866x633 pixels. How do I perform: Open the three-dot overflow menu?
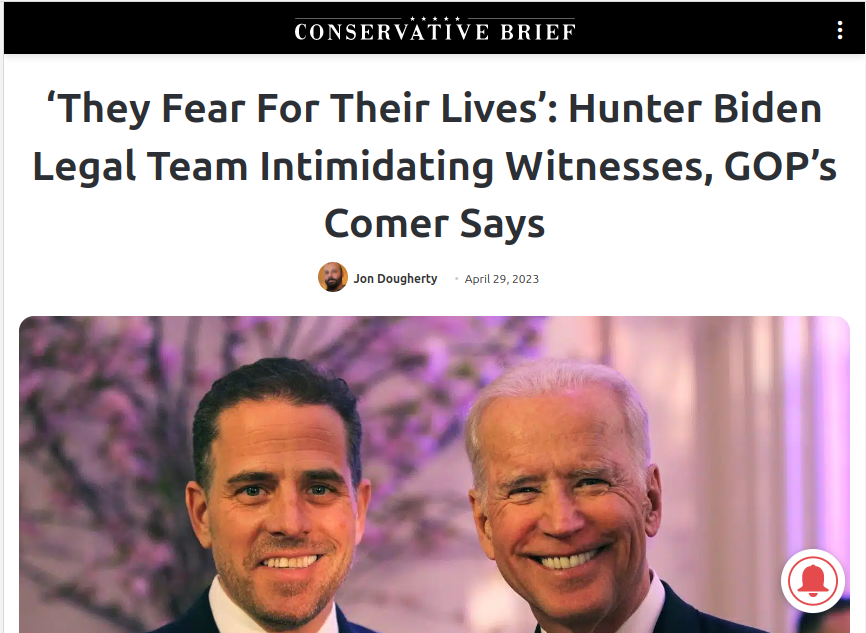pos(839,30)
